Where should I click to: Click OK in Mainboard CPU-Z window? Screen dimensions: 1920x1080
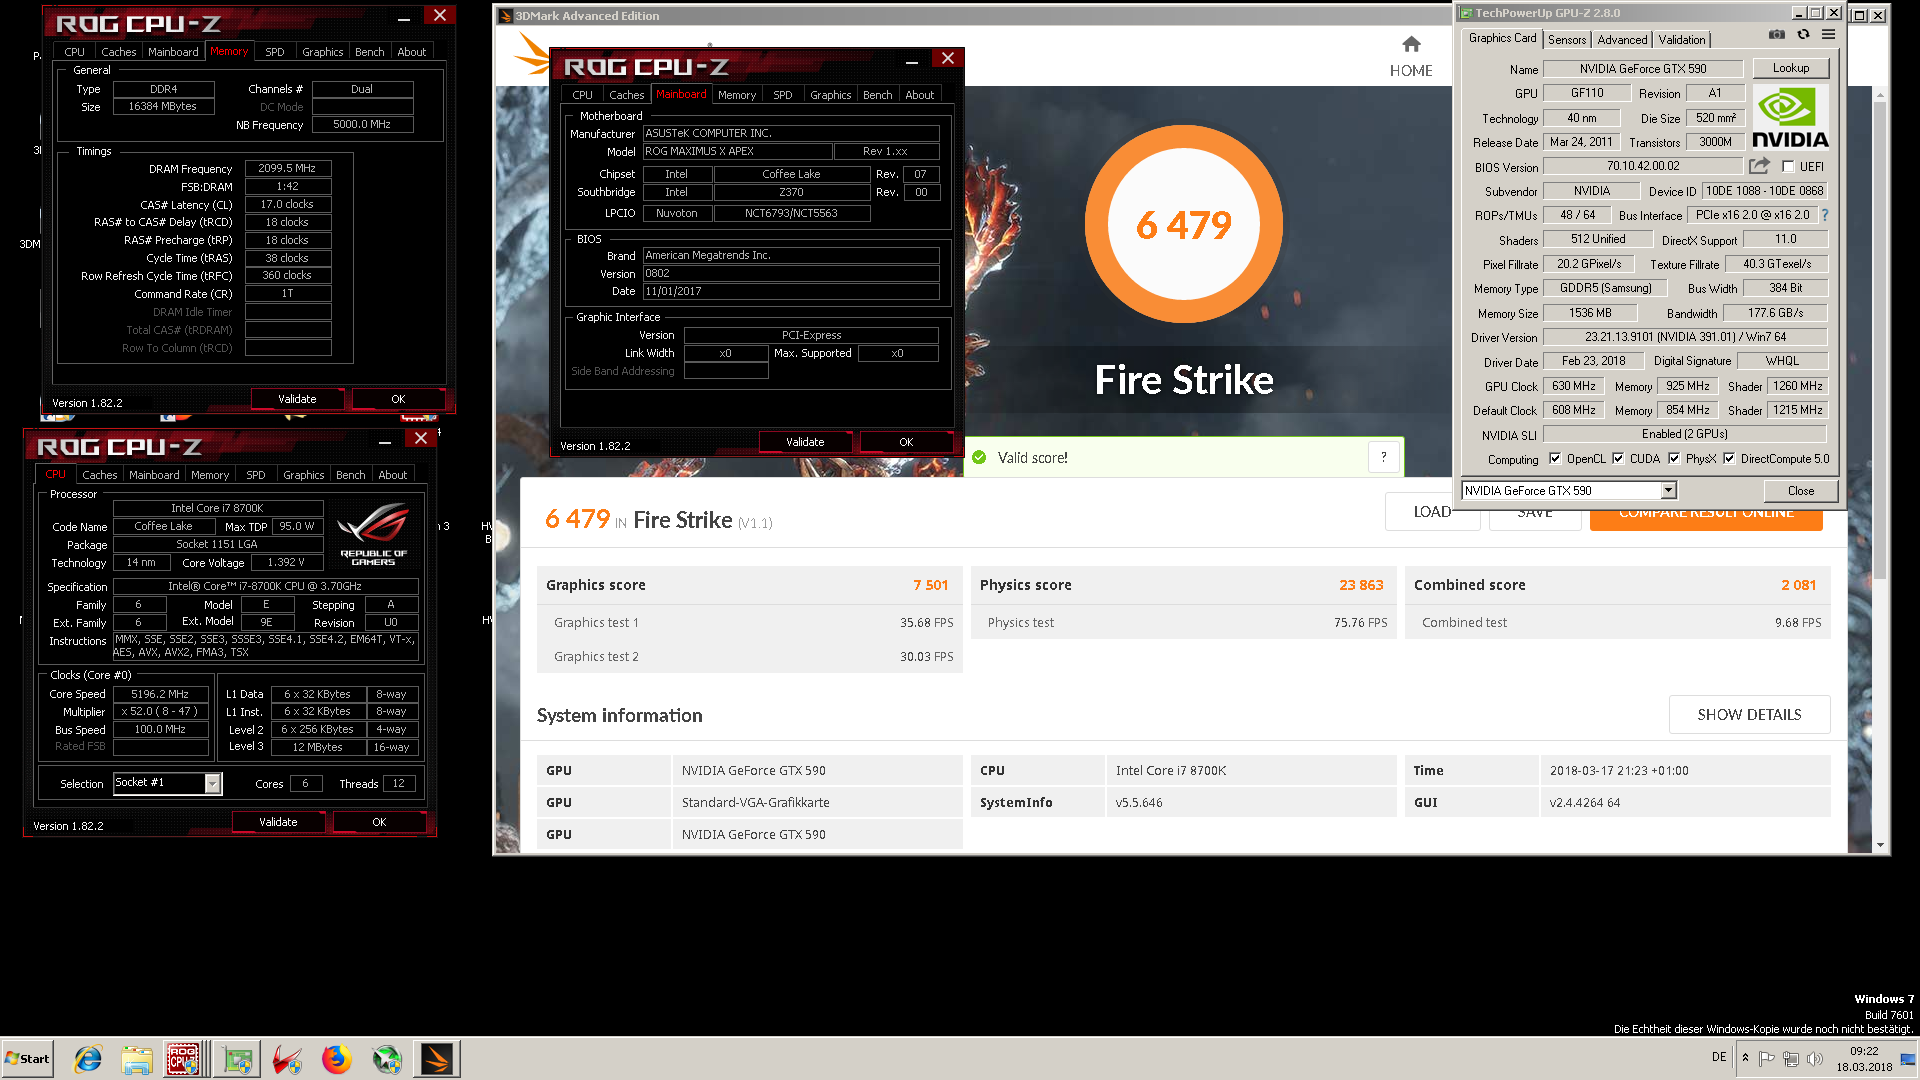(x=906, y=442)
